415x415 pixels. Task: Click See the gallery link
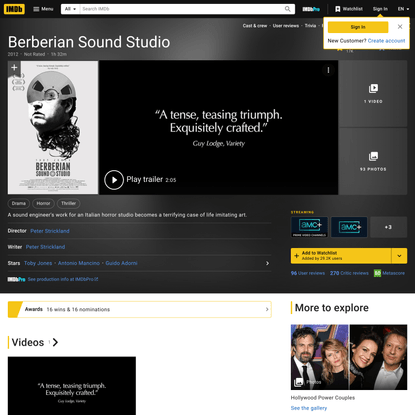click(309, 408)
